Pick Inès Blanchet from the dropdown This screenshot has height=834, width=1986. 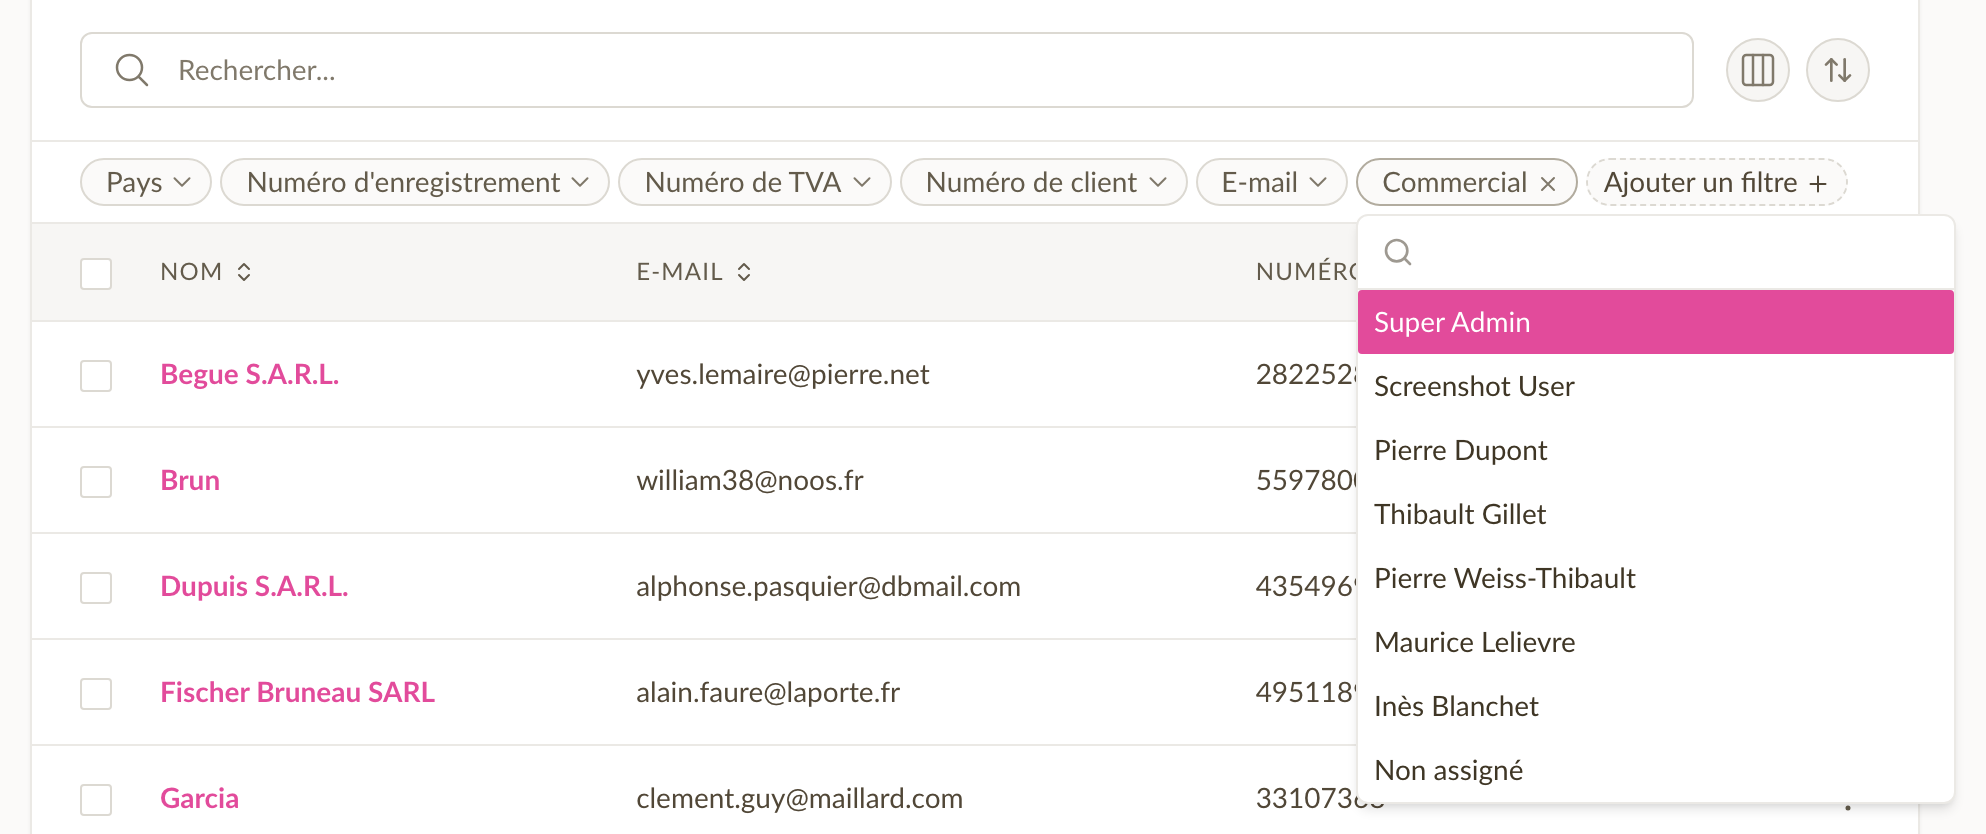click(1655, 706)
